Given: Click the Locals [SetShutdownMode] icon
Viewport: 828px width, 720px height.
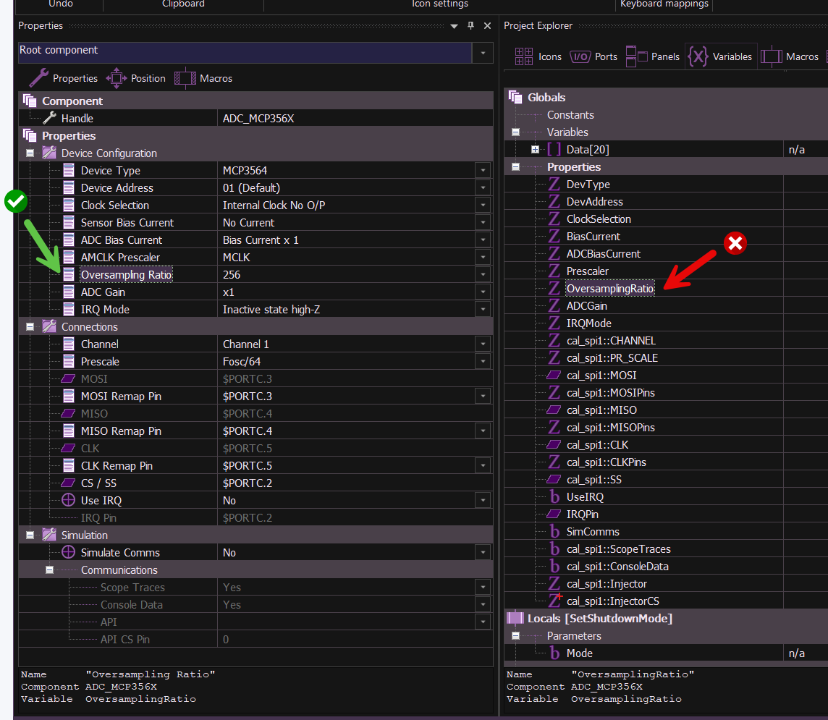Looking at the screenshot, I should point(515,618).
